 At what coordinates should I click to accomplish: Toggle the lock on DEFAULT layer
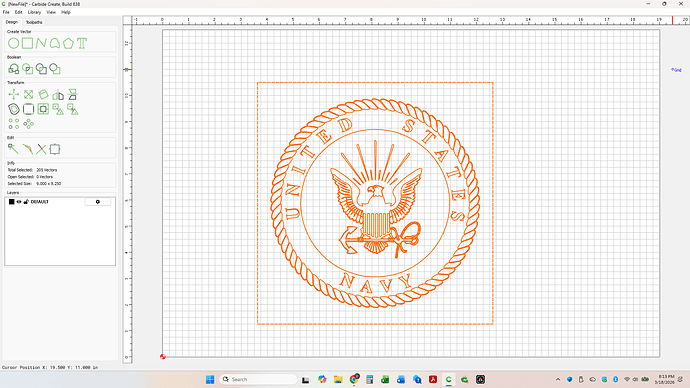point(26,202)
